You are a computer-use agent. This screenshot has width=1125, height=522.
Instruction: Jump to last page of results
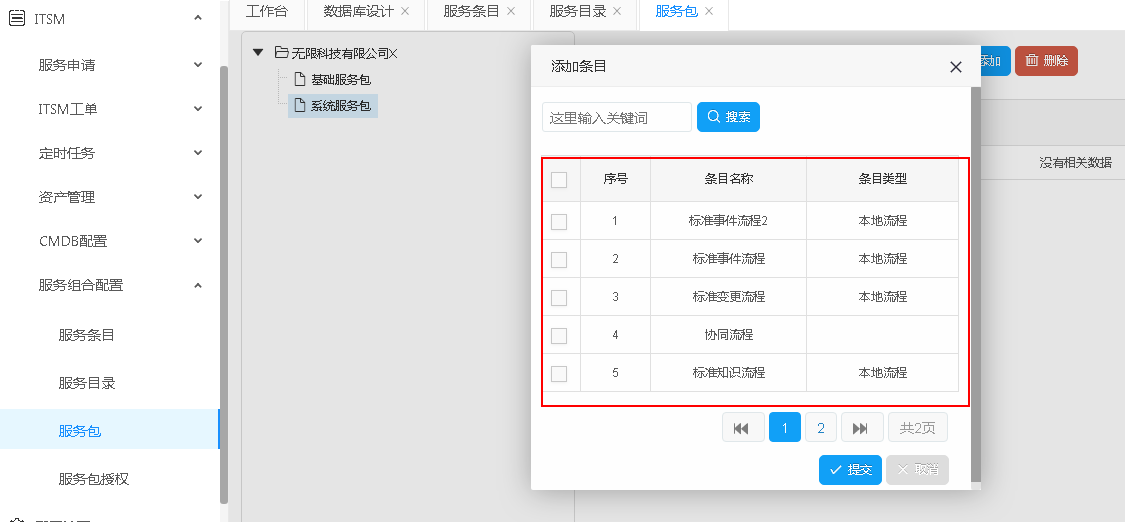(x=861, y=428)
